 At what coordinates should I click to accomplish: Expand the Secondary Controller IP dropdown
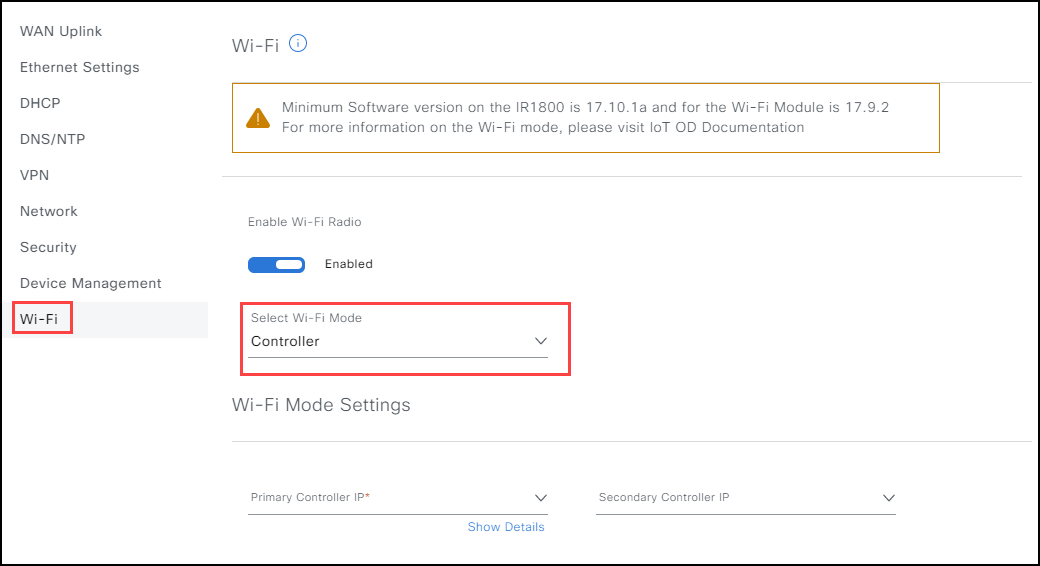pyautogui.click(x=746, y=498)
